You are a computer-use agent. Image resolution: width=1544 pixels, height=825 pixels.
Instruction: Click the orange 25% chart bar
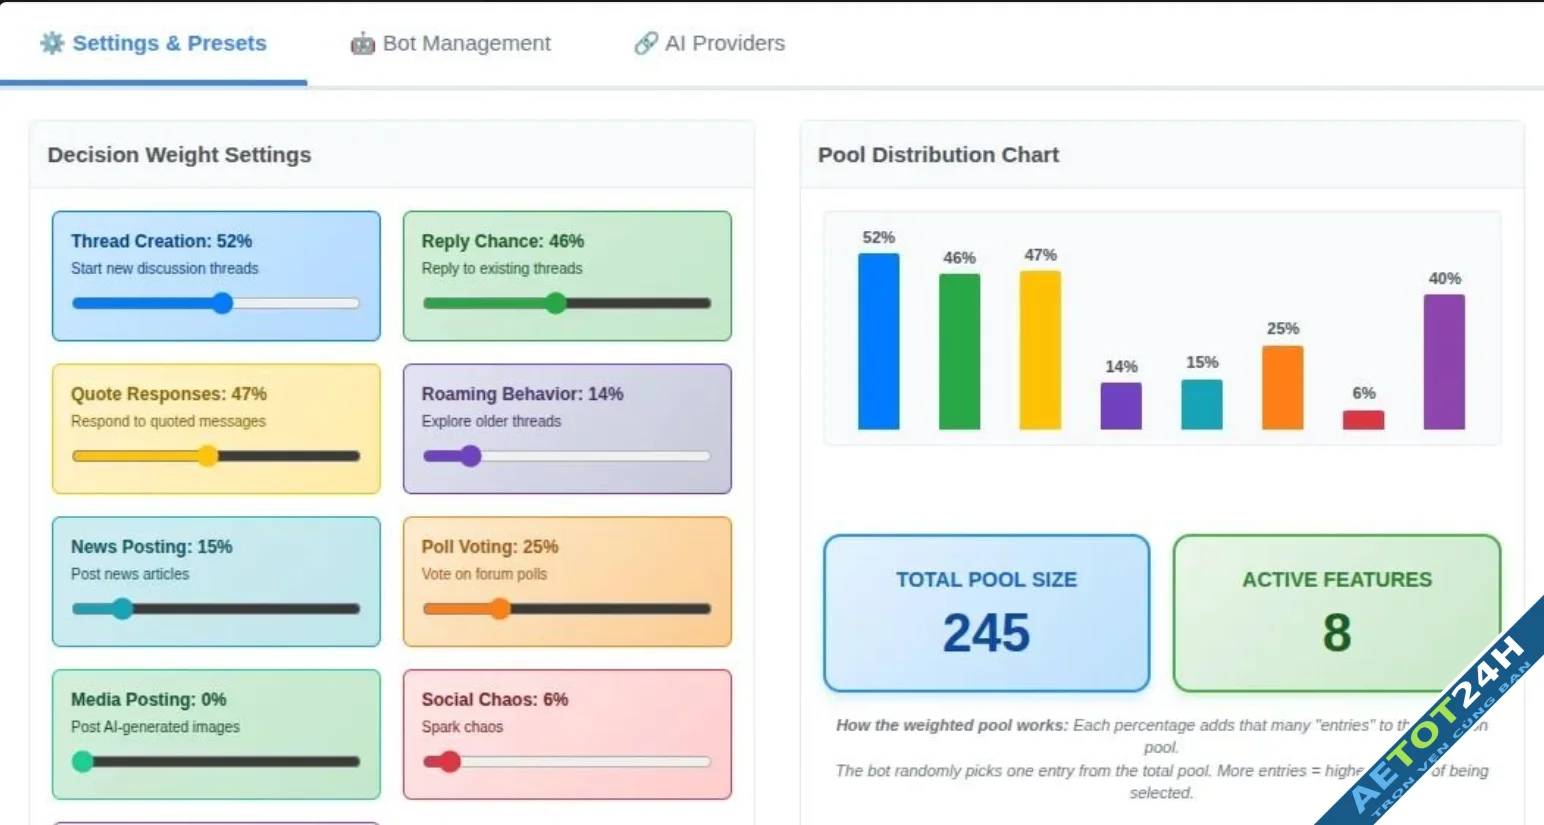coord(1282,388)
